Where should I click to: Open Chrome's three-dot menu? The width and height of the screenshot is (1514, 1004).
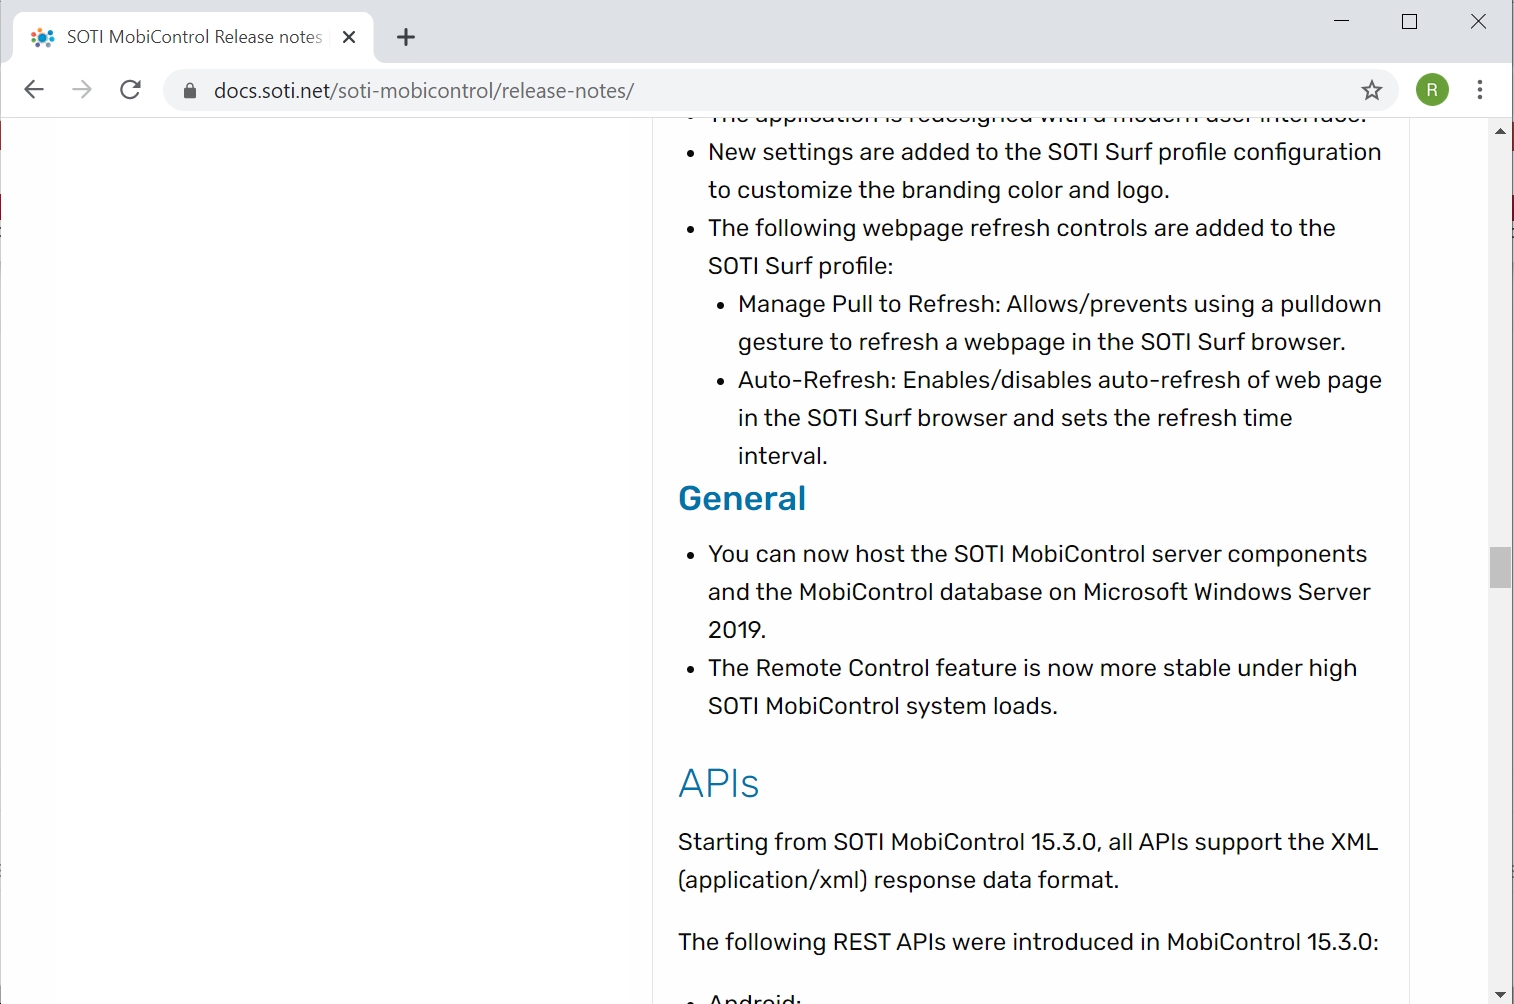(1479, 90)
